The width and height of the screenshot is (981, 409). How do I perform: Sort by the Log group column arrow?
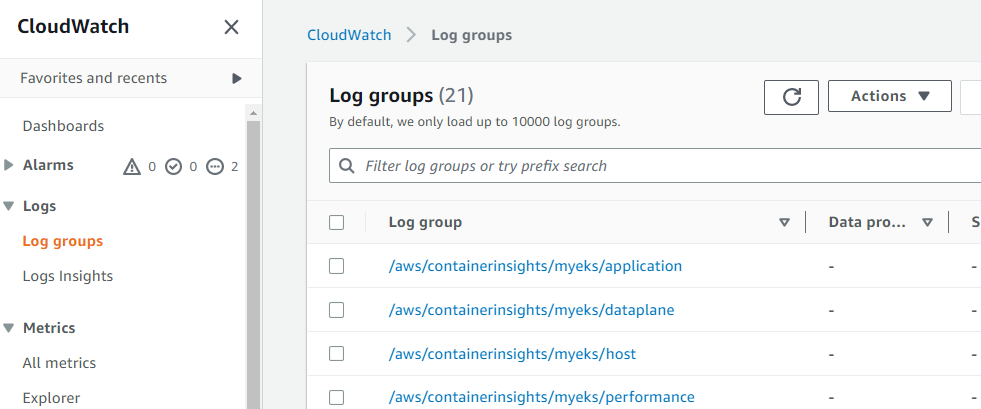click(x=784, y=222)
